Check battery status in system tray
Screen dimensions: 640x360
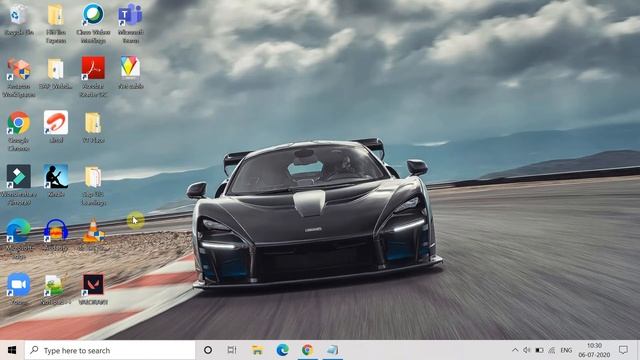(x=539, y=350)
